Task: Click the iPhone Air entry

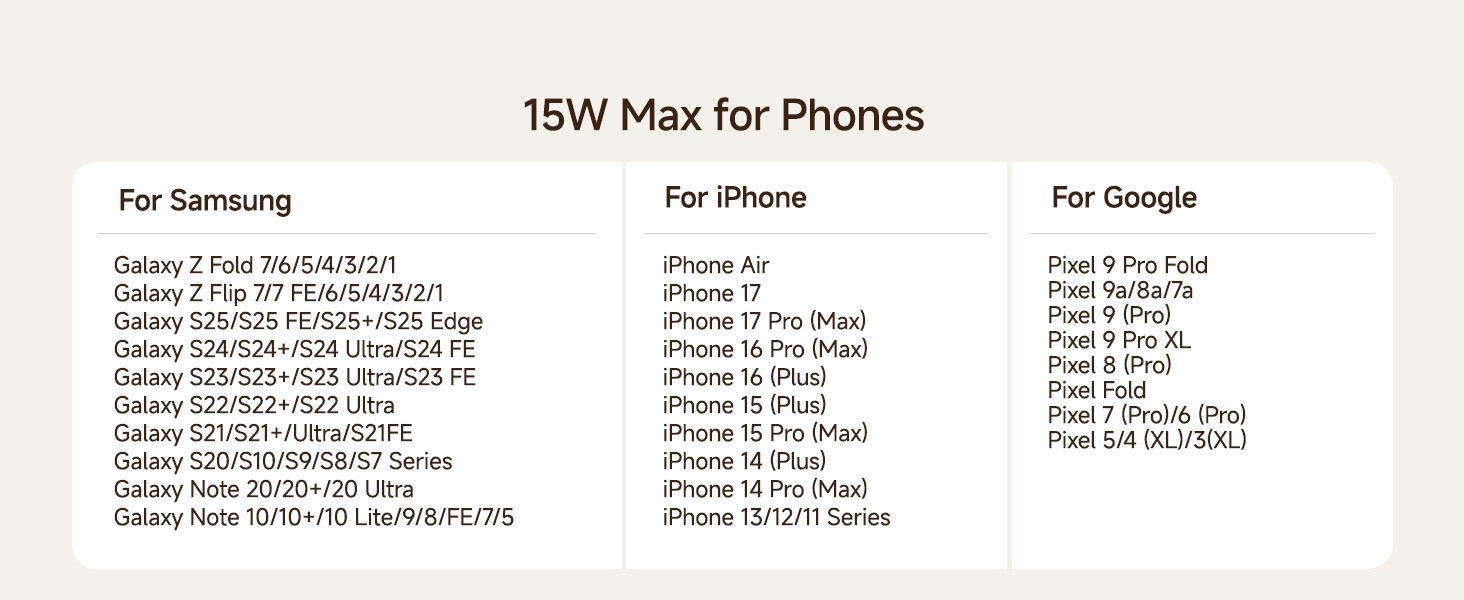Action: point(716,266)
